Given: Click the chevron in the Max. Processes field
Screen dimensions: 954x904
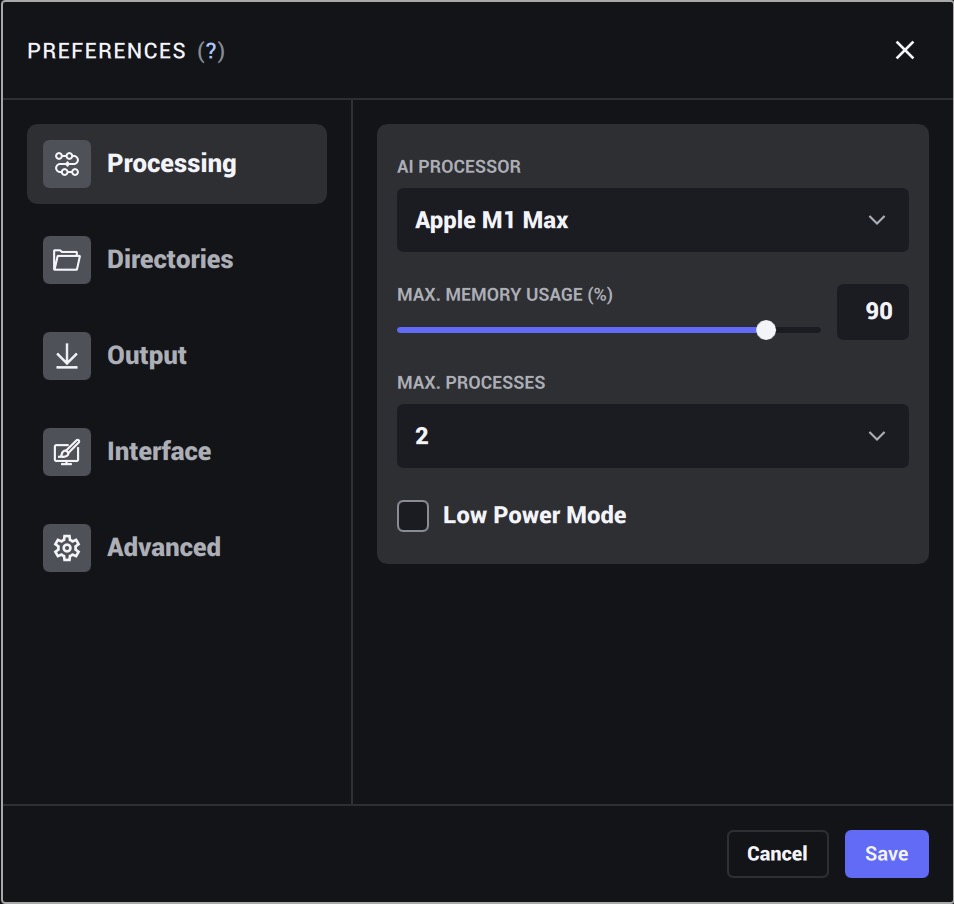Looking at the screenshot, I should [x=877, y=436].
